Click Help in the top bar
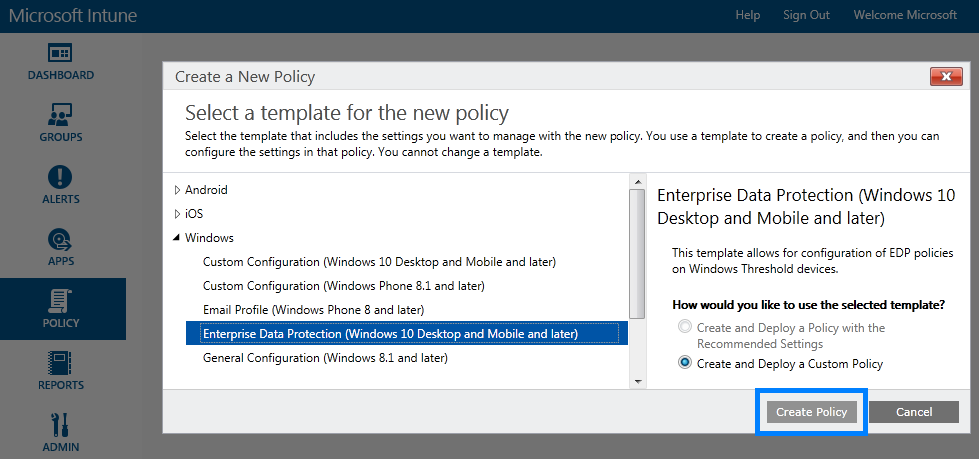 tap(748, 15)
